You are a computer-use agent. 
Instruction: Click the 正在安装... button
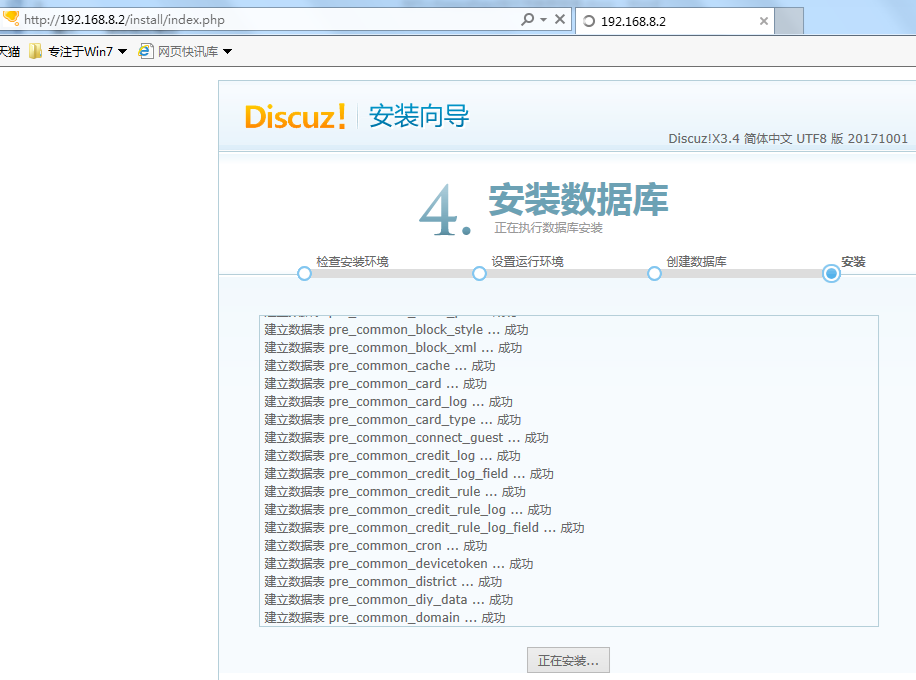[568, 660]
